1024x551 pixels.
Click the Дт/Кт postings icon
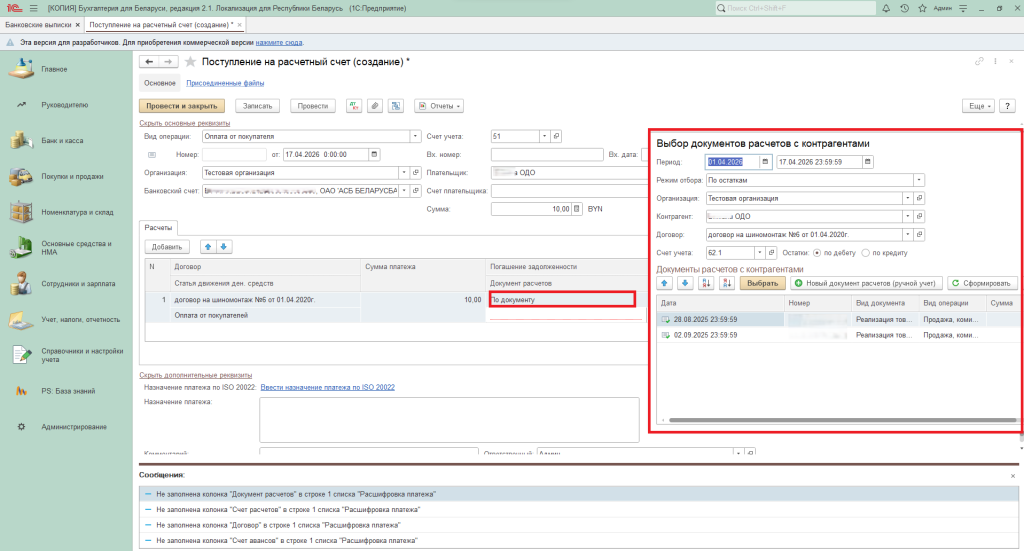[354, 106]
